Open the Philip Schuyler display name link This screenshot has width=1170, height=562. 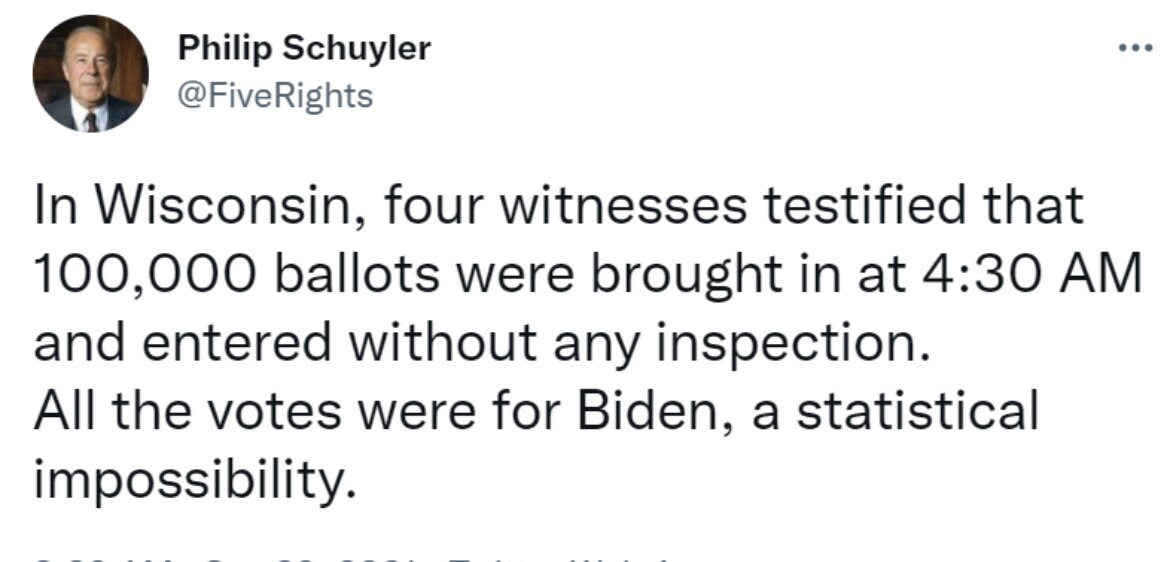pyautogui.click(x=304, y=47)
